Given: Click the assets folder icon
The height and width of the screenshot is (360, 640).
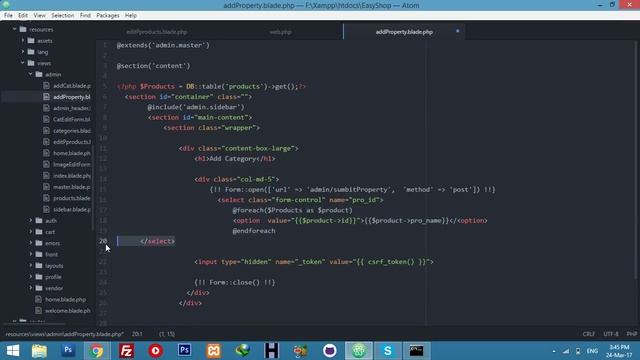Looking at the screenshot, I should pos(31,40).
